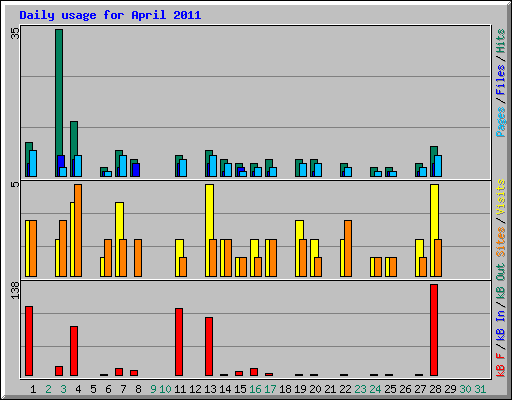Image resolution: width=512 pixels, height=400 pixels.
Task: Click the light blue Pages bar for day 13
Action: click(x=213, y=166)
